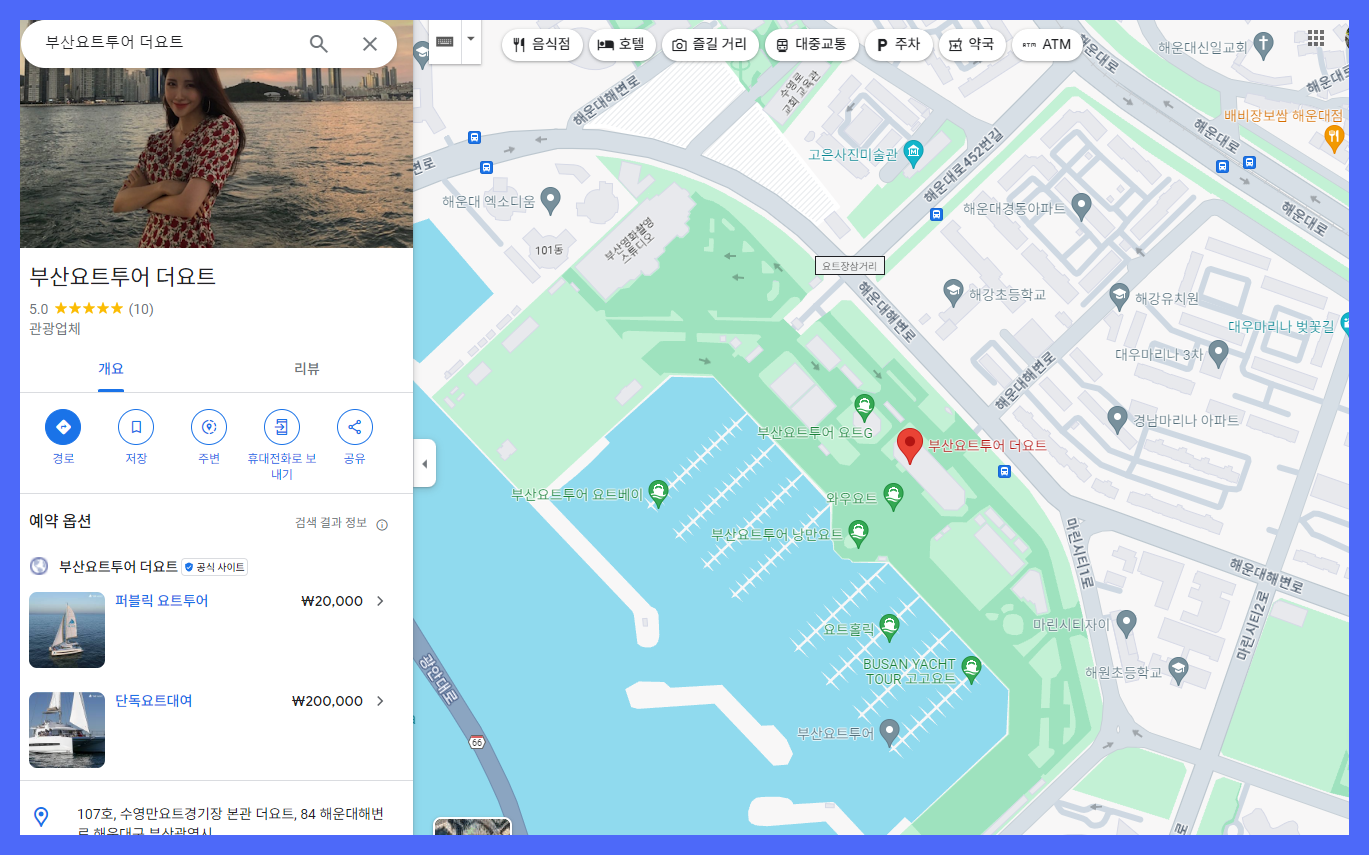Click the 단독요트대여 catamaran thumbnail

tap(67, 730)
